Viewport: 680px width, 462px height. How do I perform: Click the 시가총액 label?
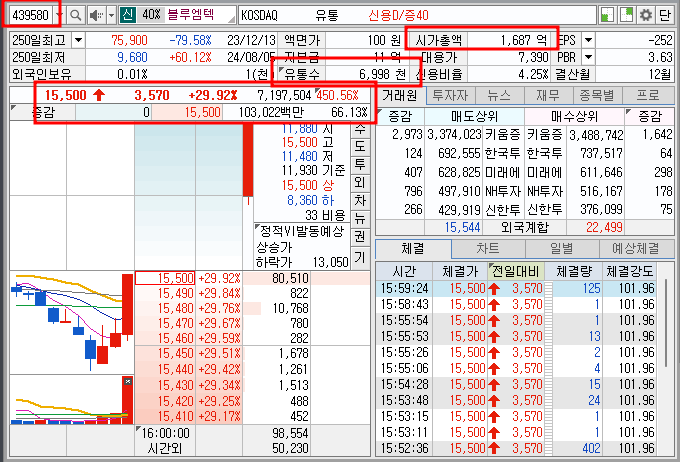[x=439, y=40]
